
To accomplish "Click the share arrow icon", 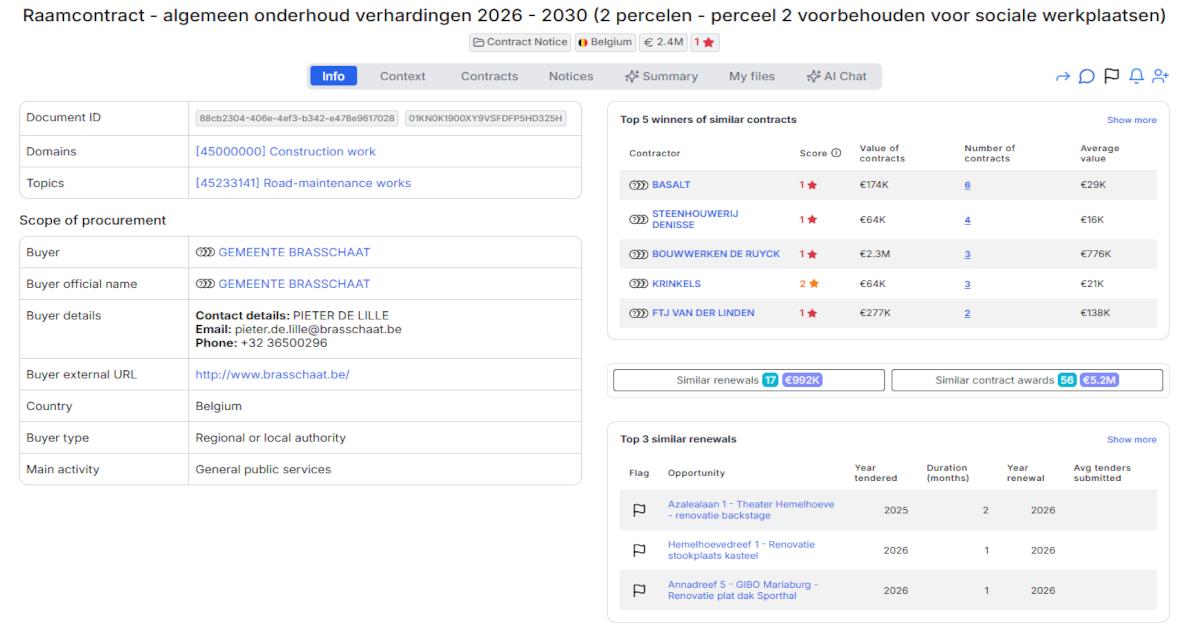I will 1063,77.
